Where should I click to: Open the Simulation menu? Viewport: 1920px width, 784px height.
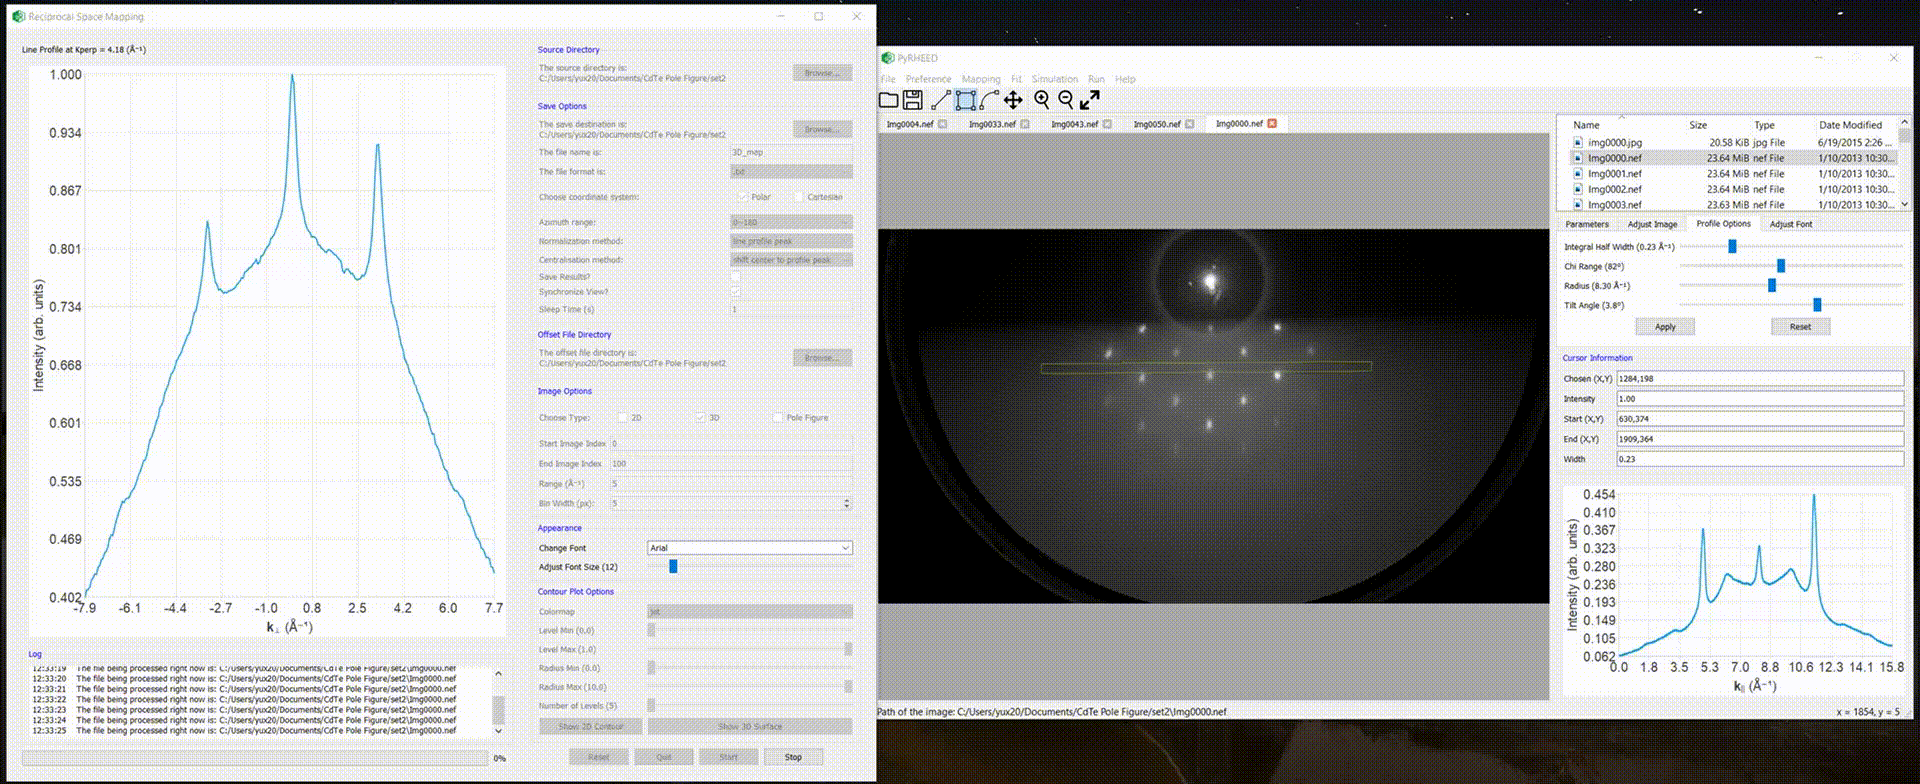tap(1054, 79)
